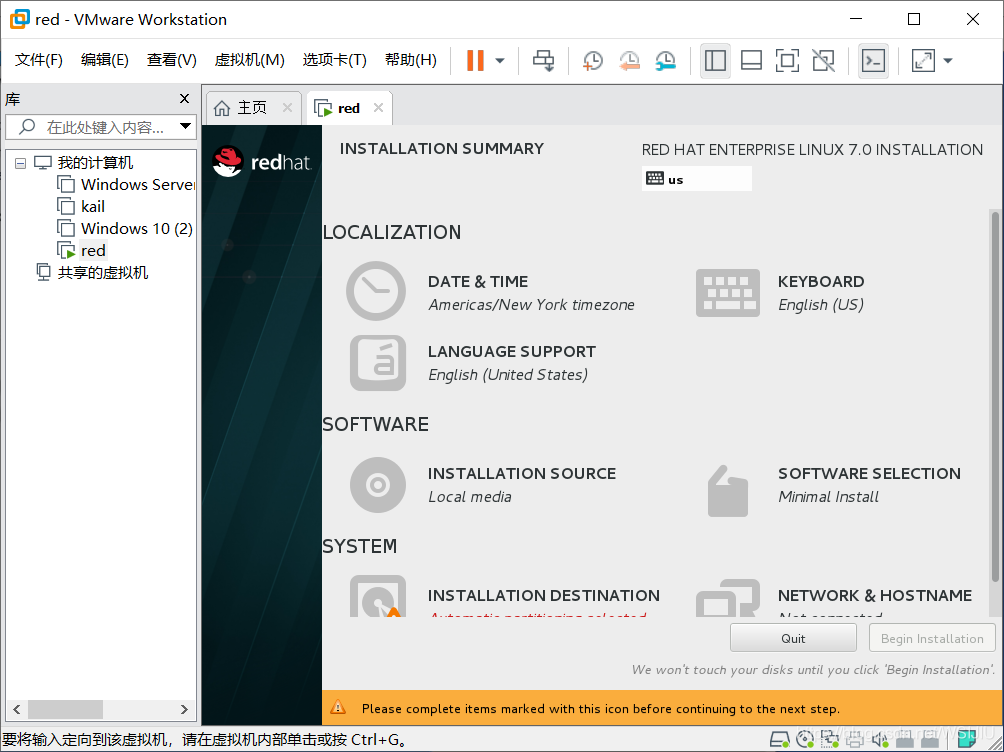The image size is (1004, 752).
Task: Toggle the library sidebar view
Action: 715,61
